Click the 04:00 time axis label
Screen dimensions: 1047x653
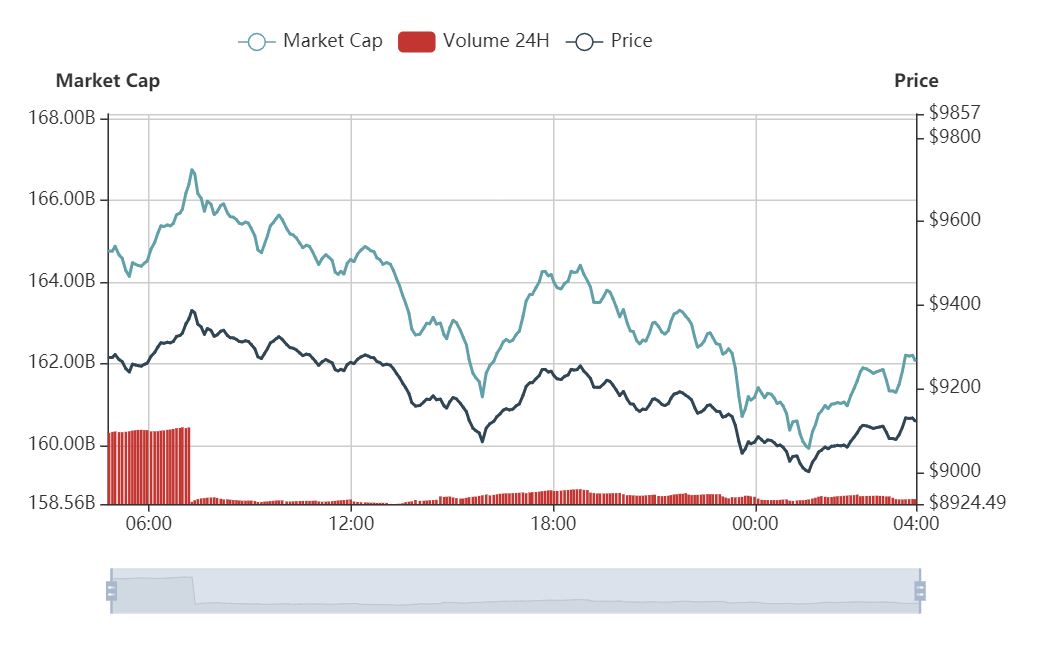917,523
